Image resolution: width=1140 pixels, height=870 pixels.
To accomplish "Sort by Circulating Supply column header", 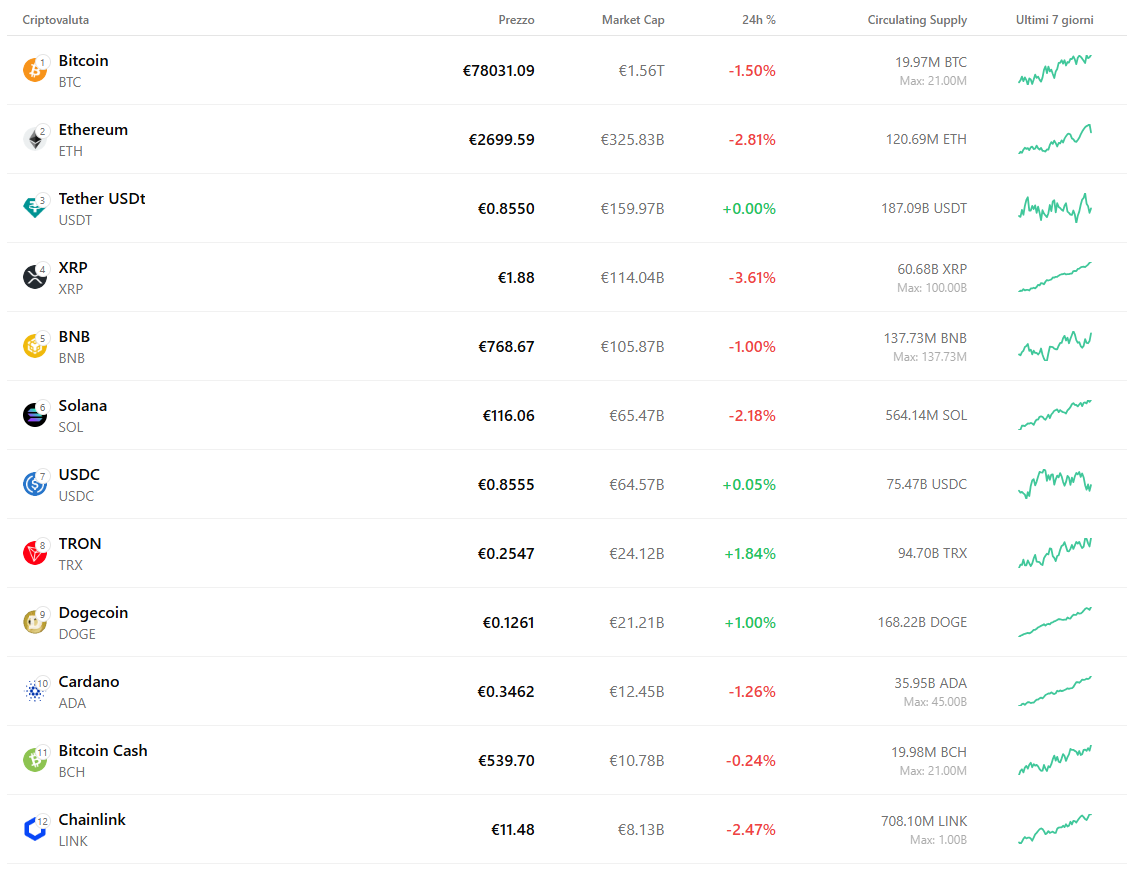I will pos(917,20).
